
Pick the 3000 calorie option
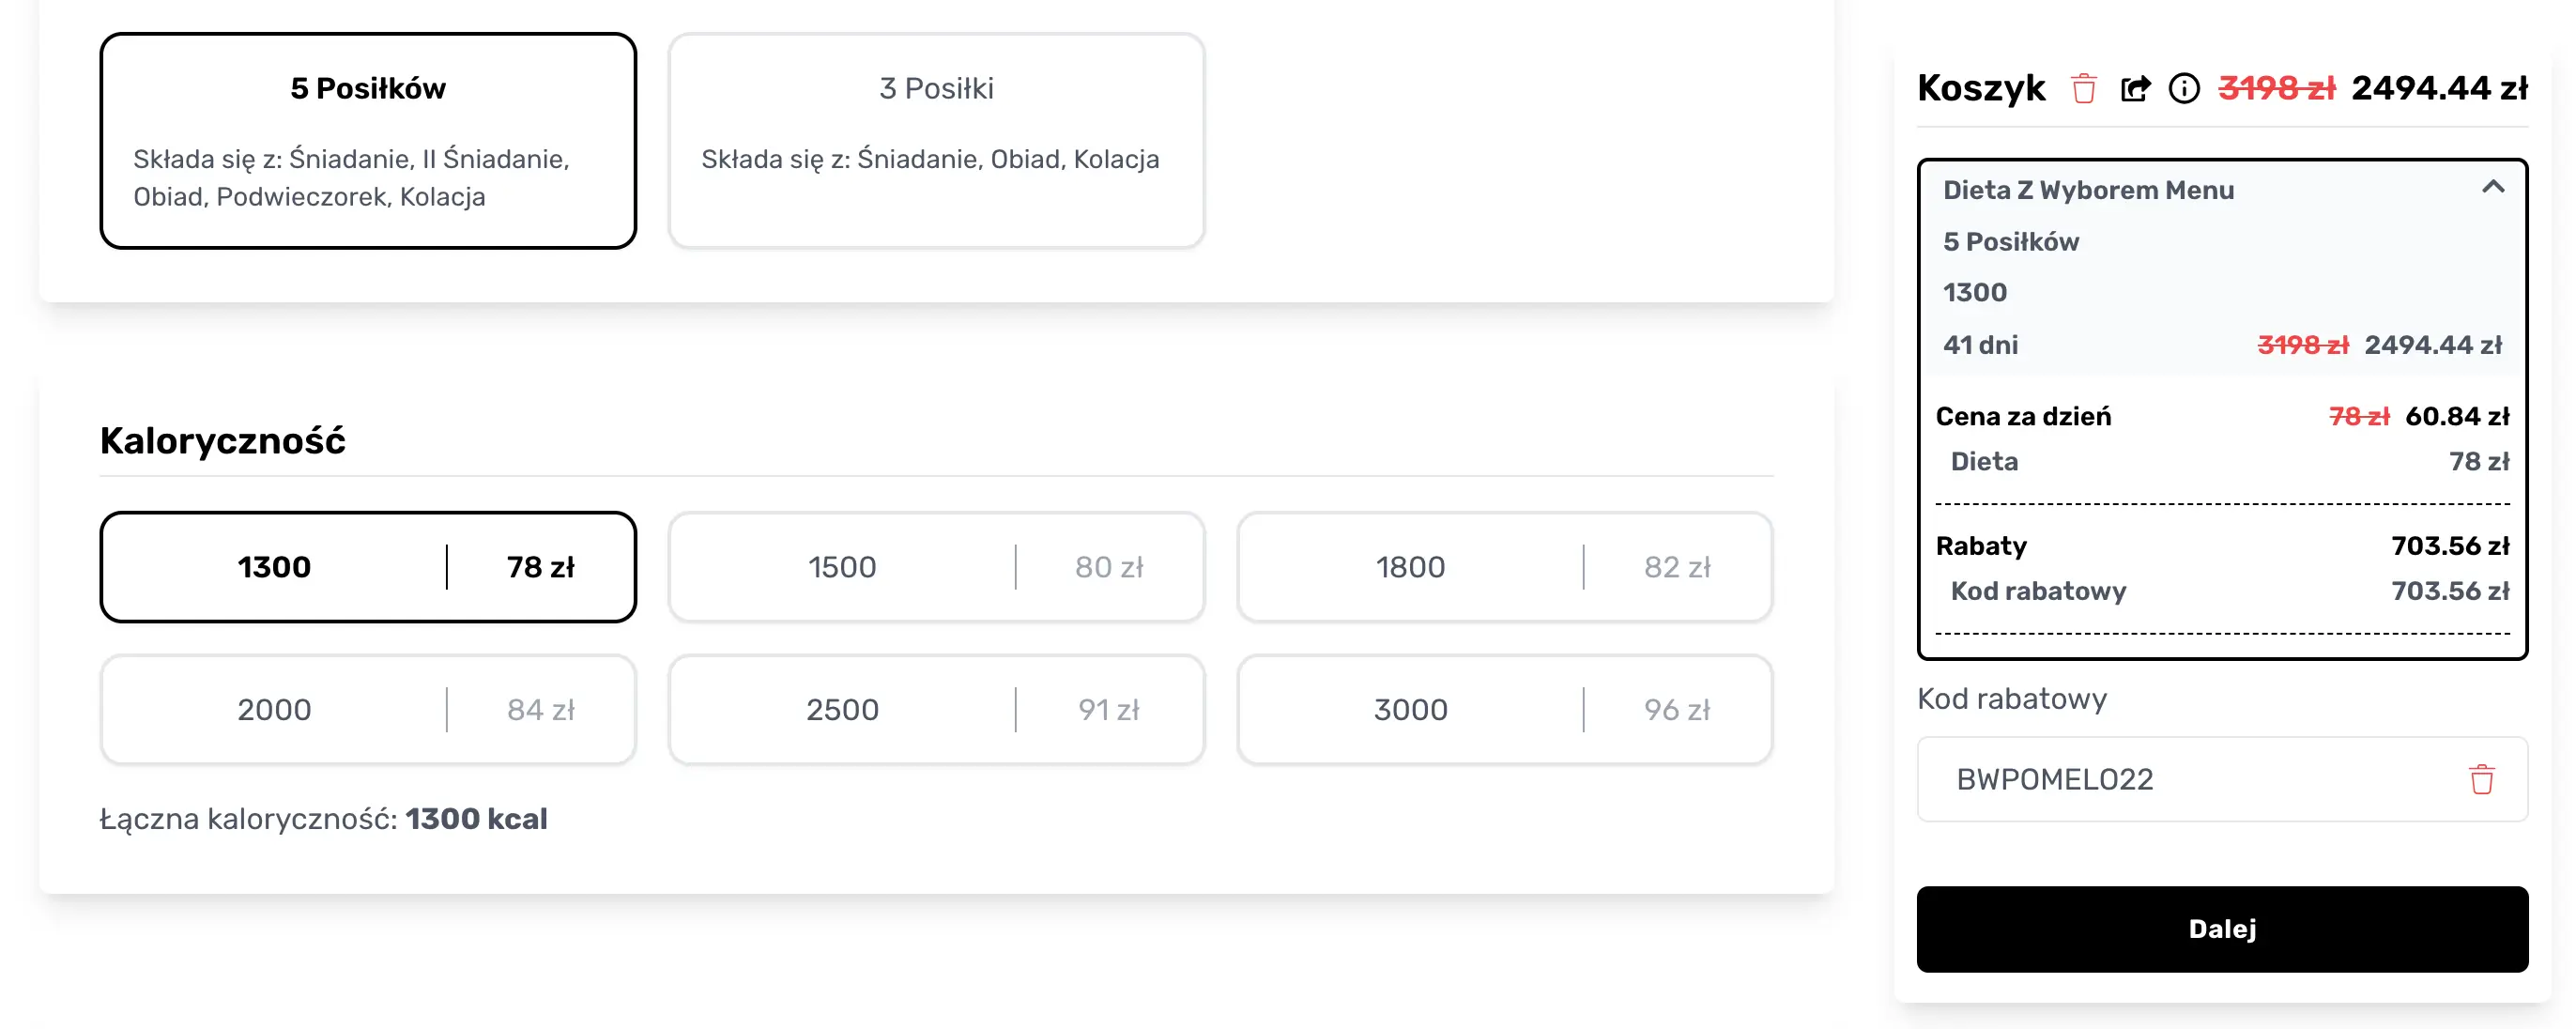(x=1504, y=710)
